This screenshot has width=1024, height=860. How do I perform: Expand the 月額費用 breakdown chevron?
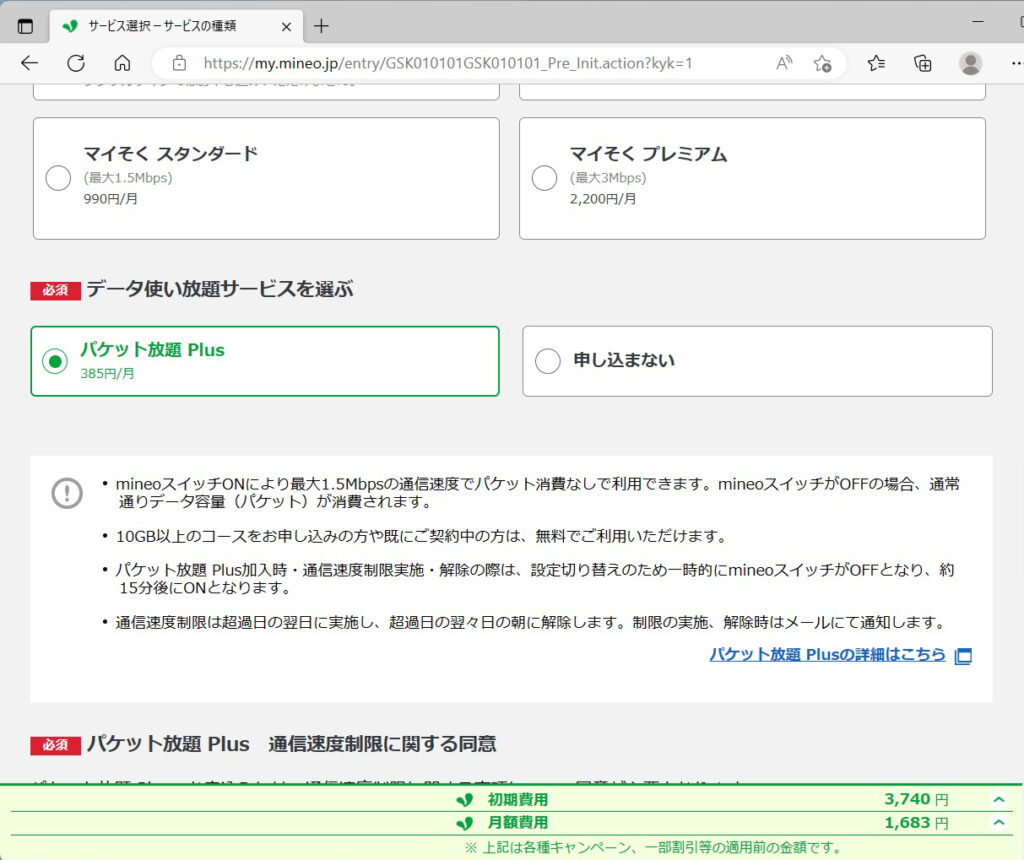(999, 823)
